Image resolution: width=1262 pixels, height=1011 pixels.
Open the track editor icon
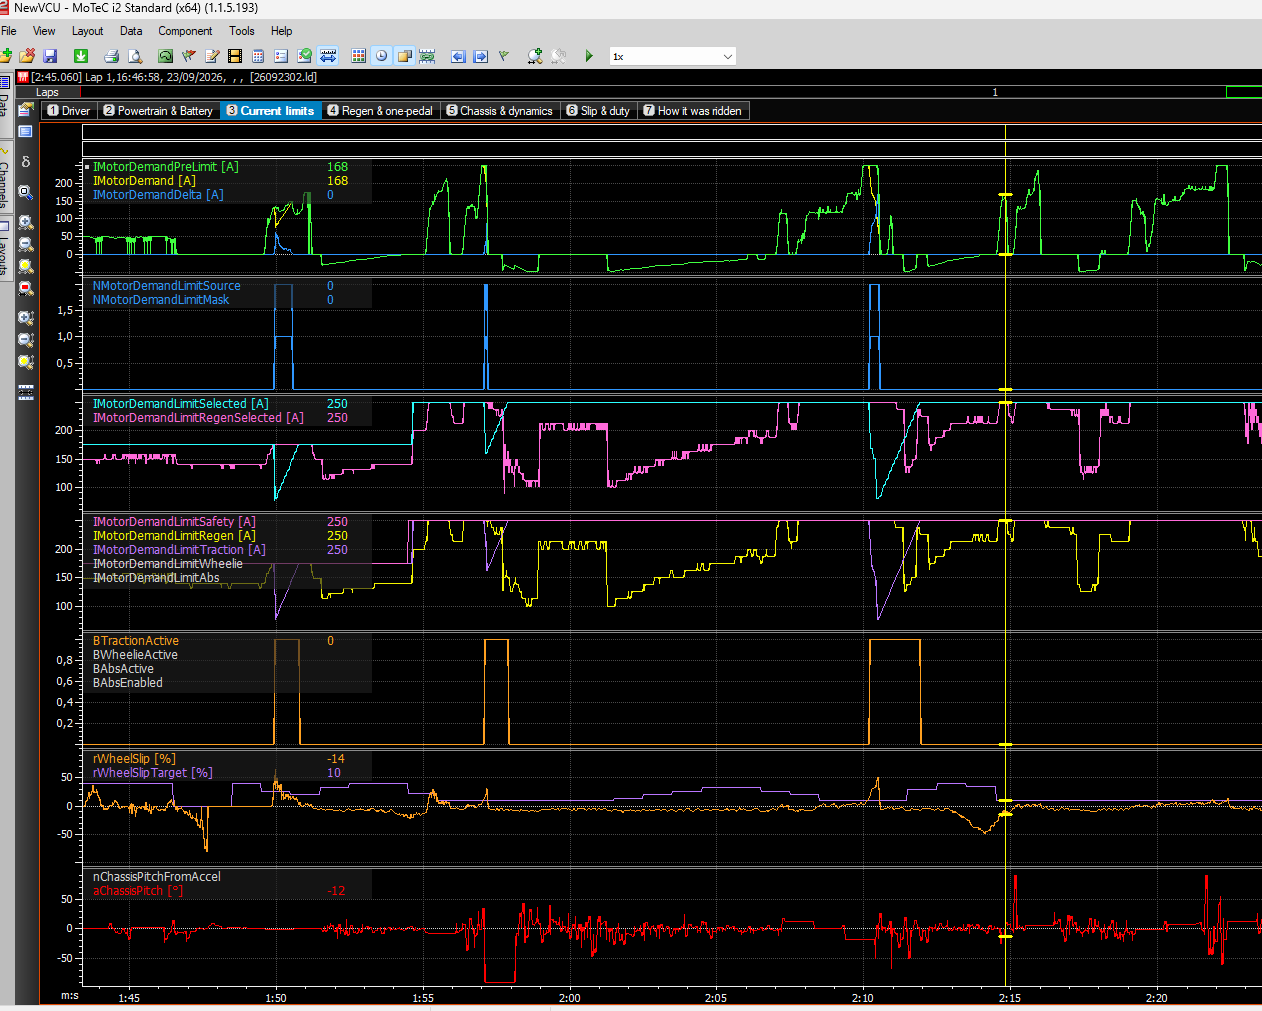pyautogui.click(x=166, y=56)
